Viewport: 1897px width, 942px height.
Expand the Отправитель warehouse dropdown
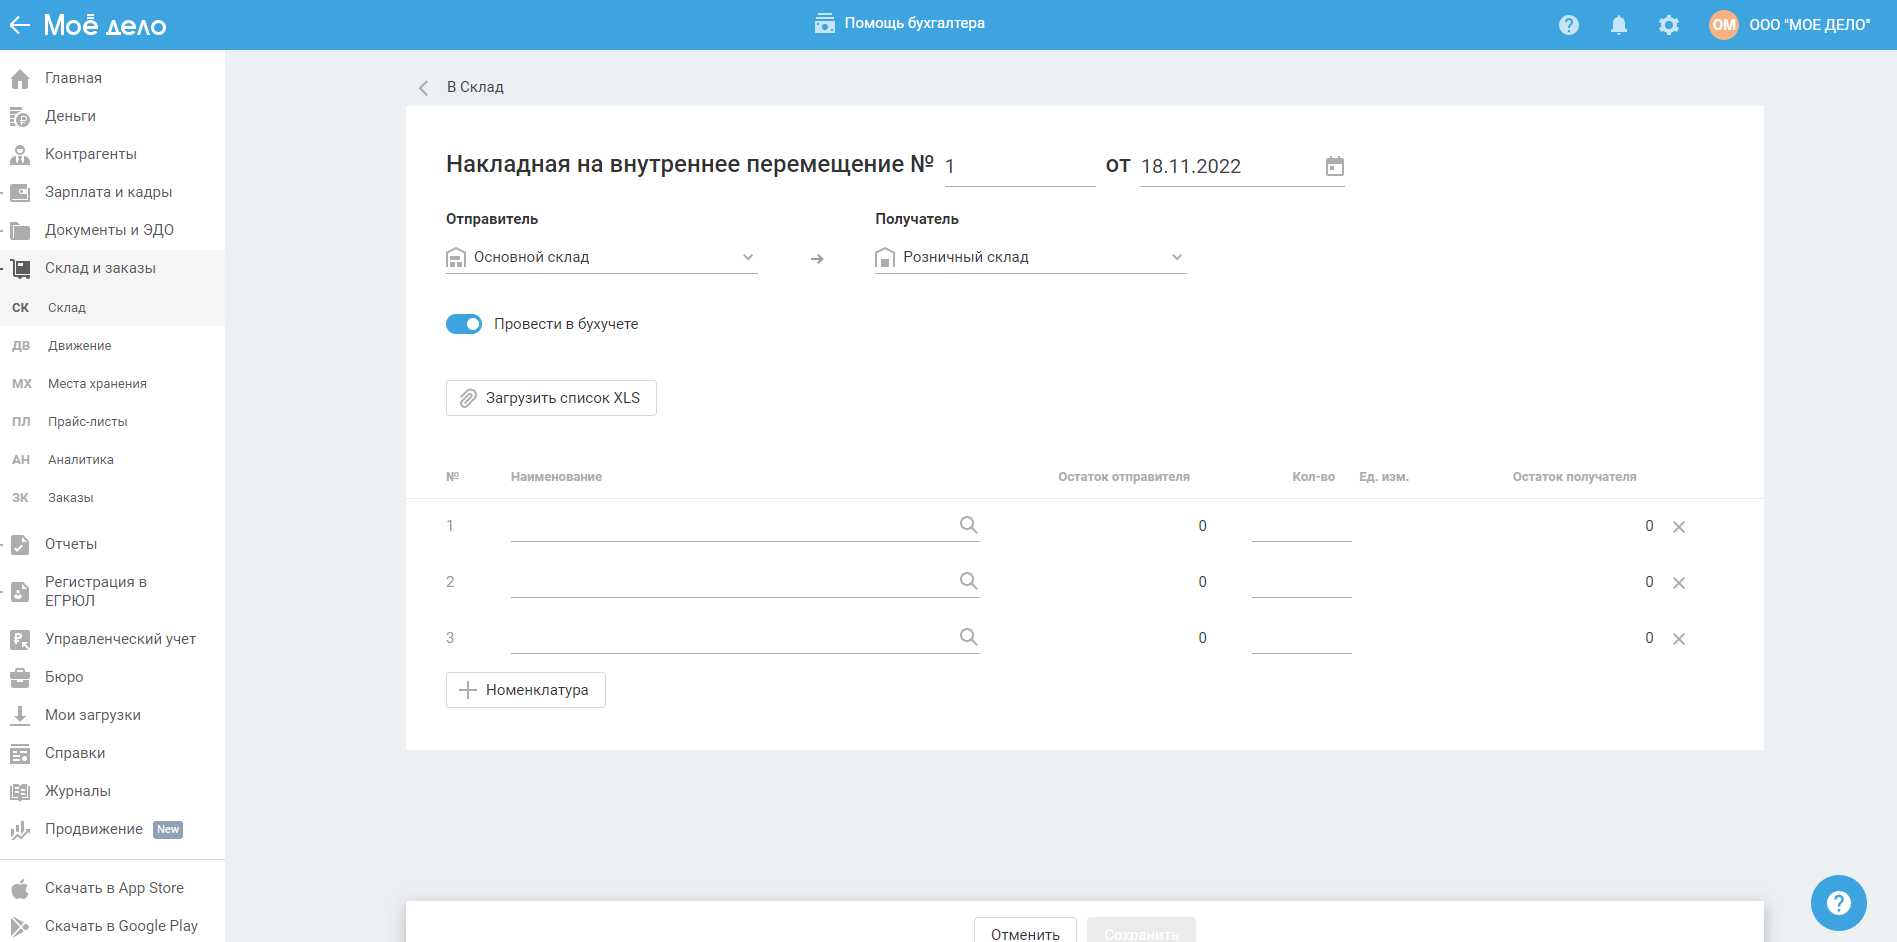pyautogui.click(x=747, y=257)
